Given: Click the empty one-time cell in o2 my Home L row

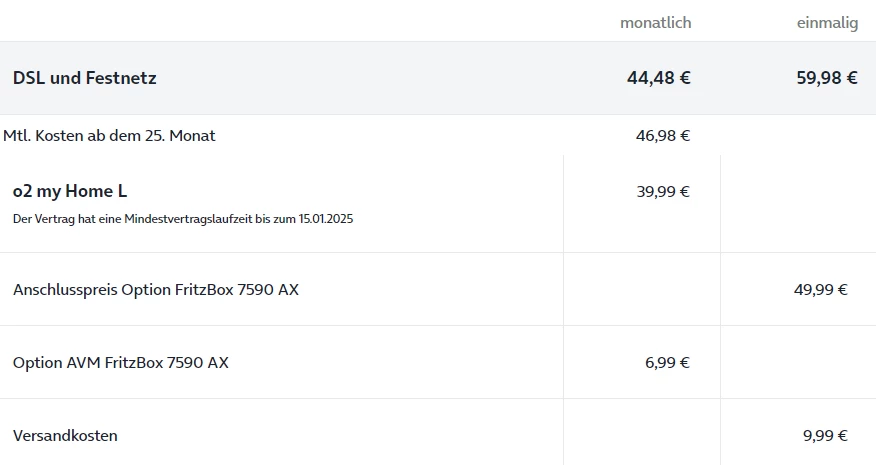Looking at the screenshot, I should [x=797, y=203].
